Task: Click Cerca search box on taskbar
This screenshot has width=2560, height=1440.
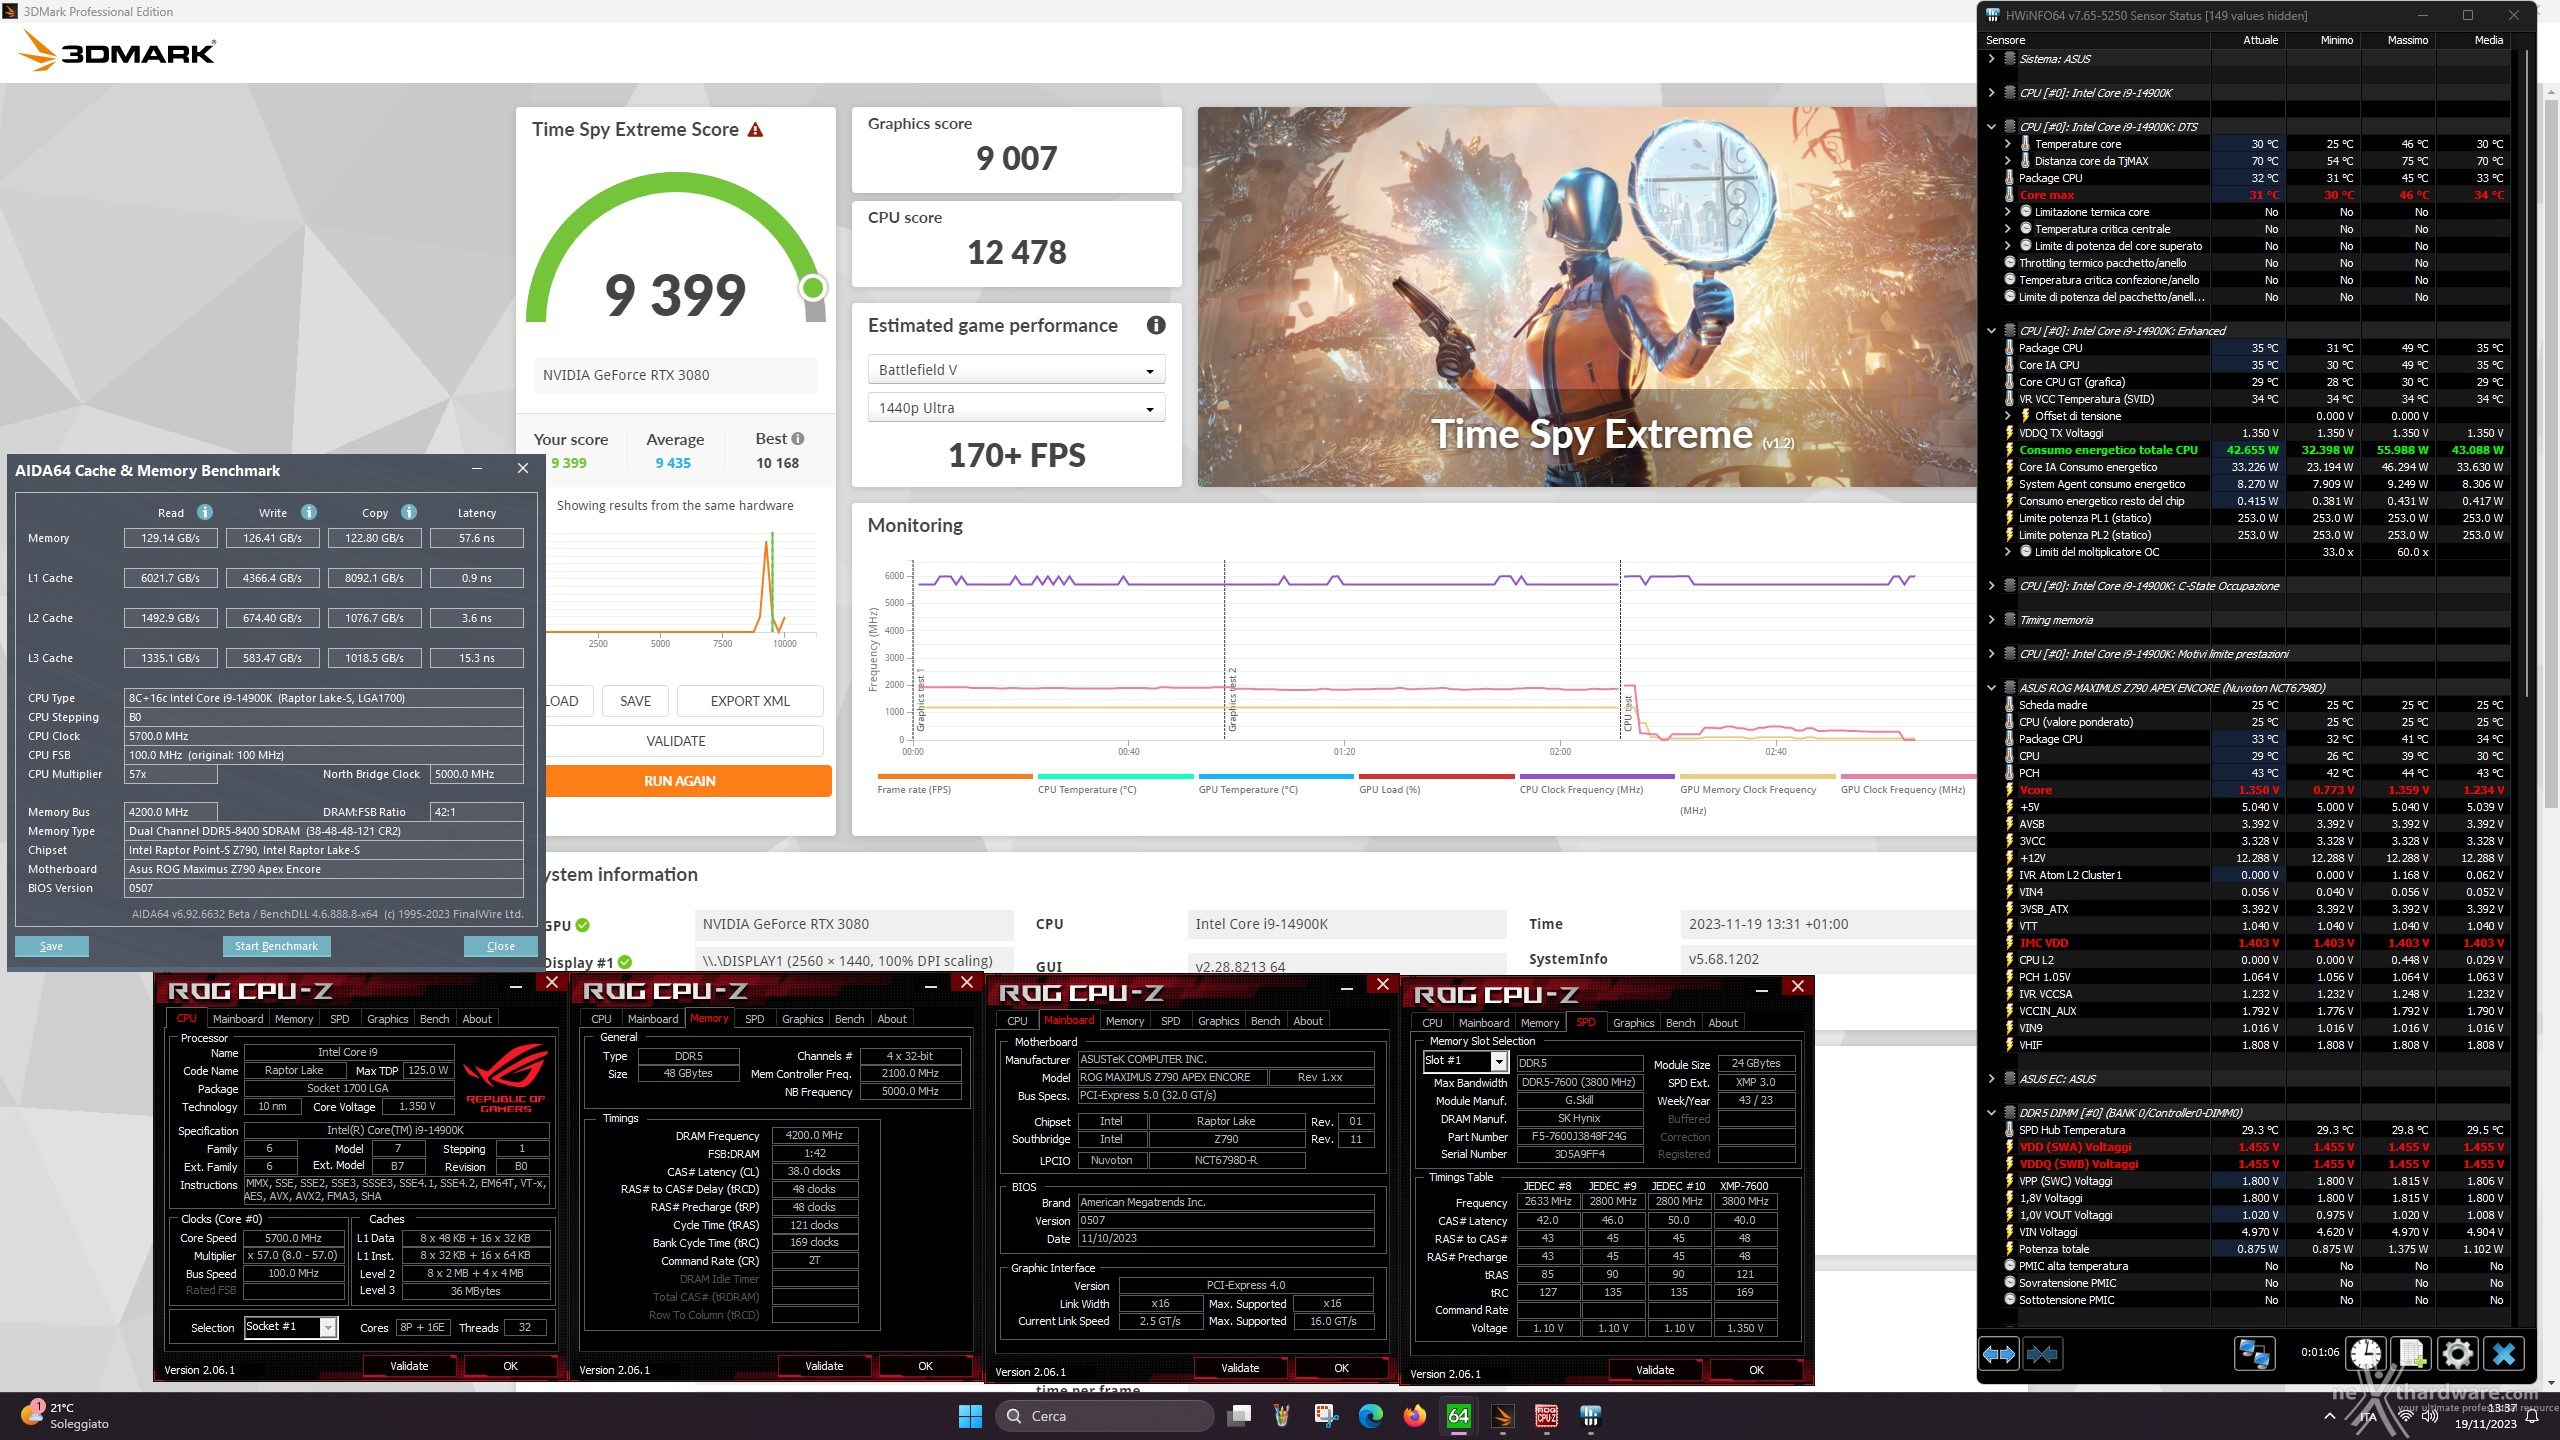Action: pos(1105,1416)
